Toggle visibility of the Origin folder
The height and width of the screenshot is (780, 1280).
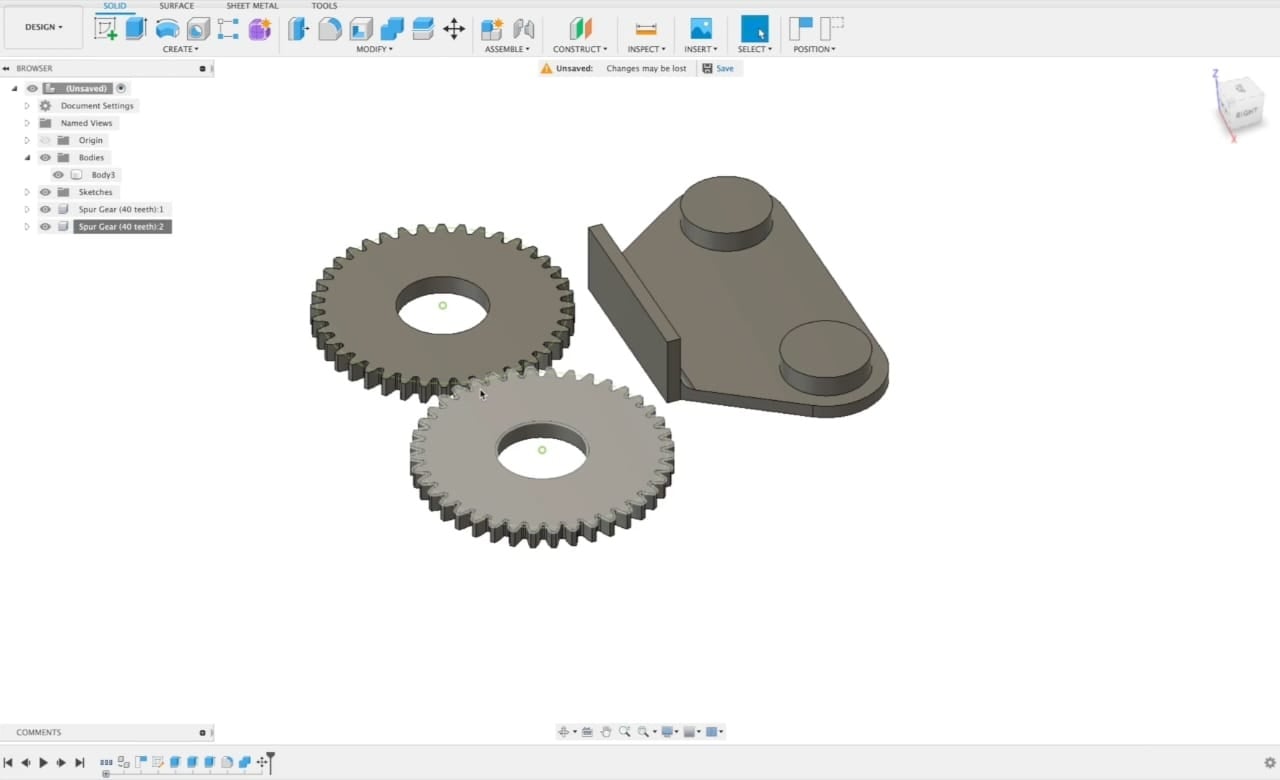pos(45,140)
